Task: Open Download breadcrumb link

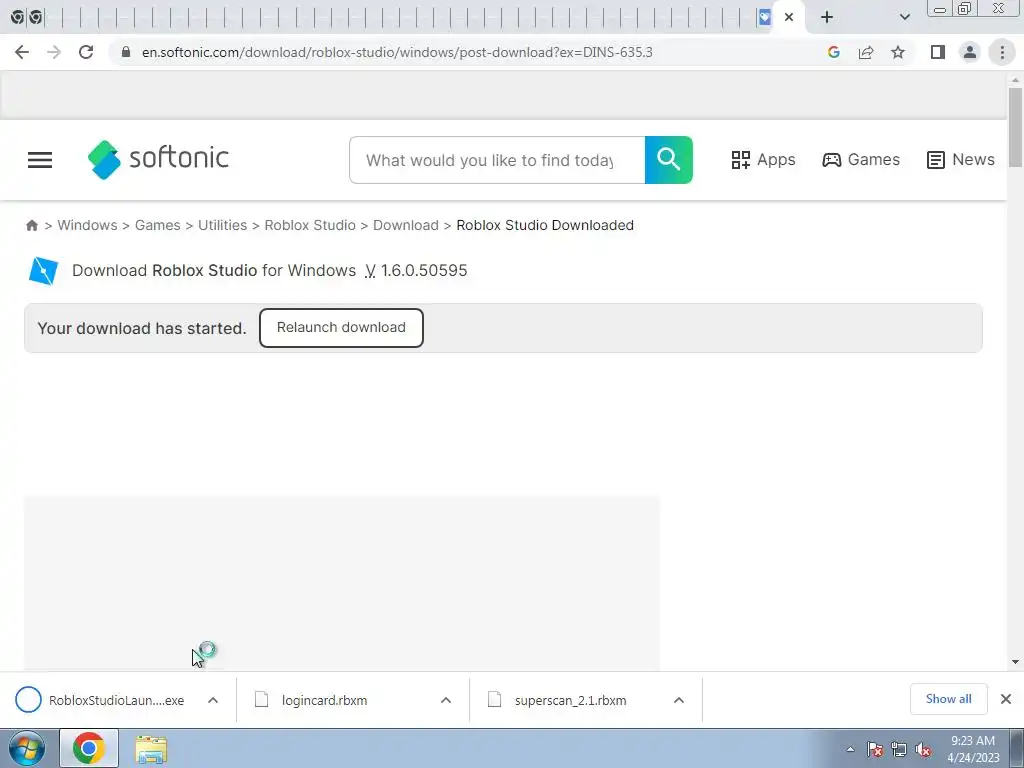Action: [x=406, y=225]
